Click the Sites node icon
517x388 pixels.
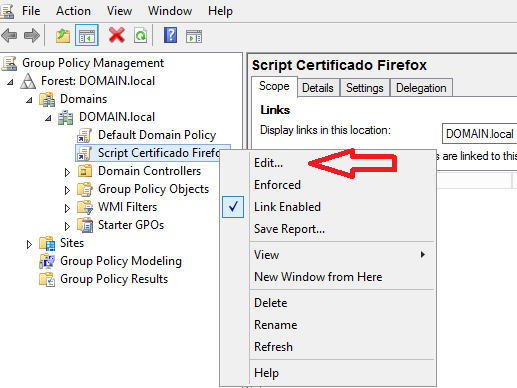point(47,243)
